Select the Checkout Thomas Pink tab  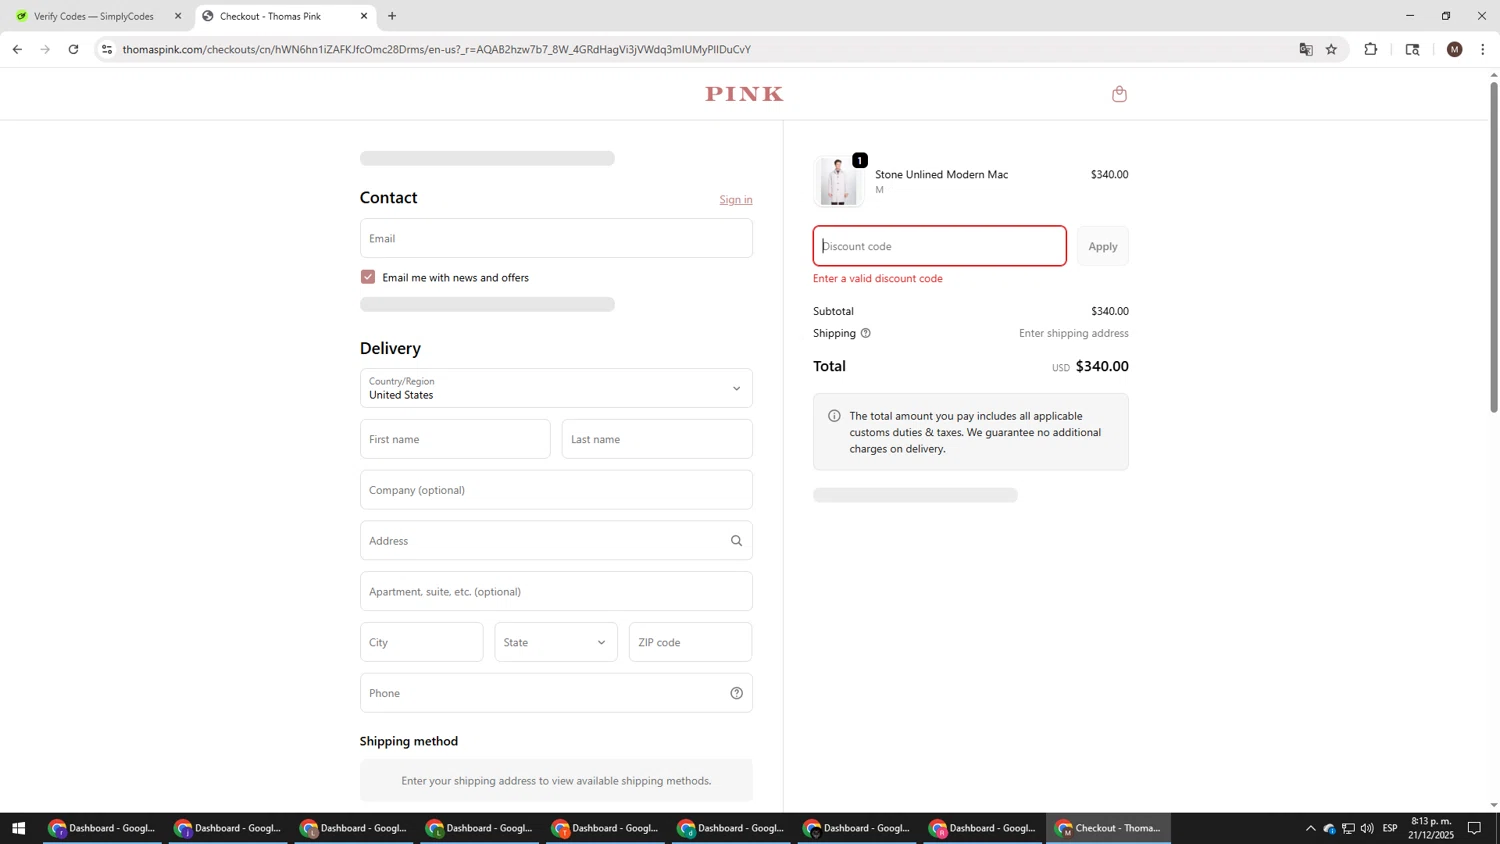coord(284,16)
